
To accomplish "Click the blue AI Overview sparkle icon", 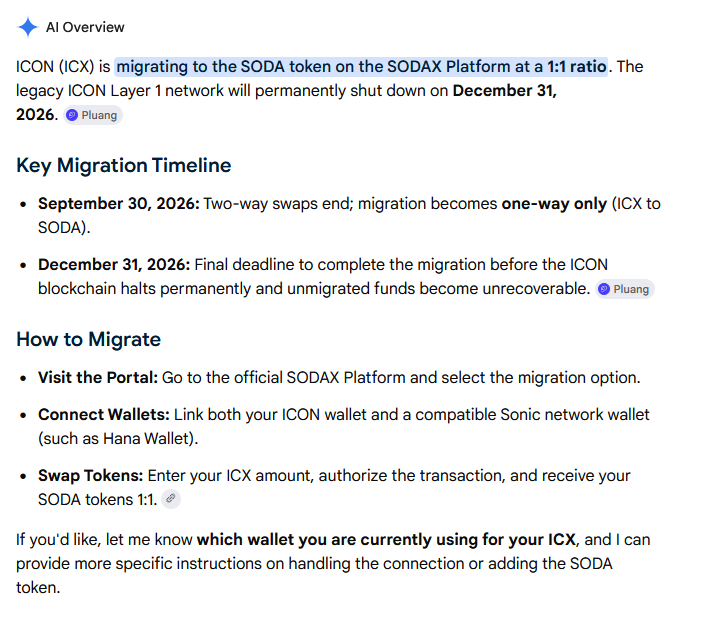I will click(28, 27).
